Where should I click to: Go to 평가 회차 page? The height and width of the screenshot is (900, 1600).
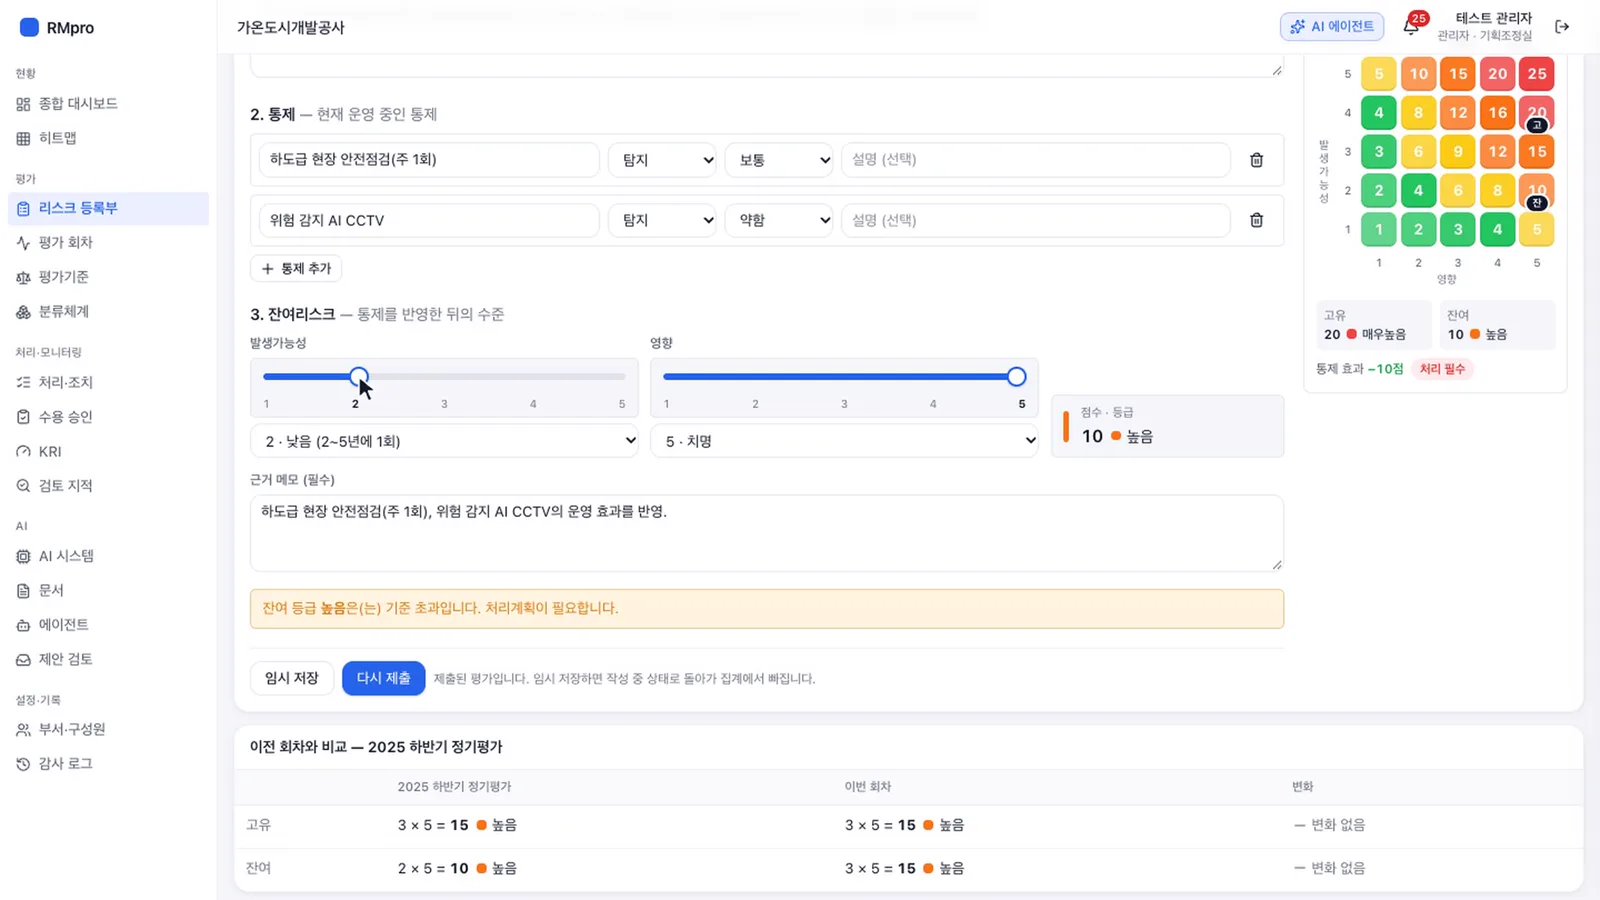[108, 242]
